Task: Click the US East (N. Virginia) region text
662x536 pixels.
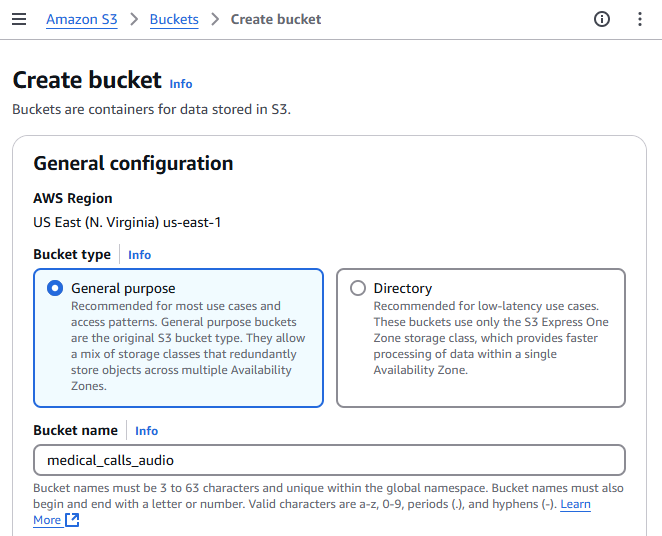Action: pos(127,222)
